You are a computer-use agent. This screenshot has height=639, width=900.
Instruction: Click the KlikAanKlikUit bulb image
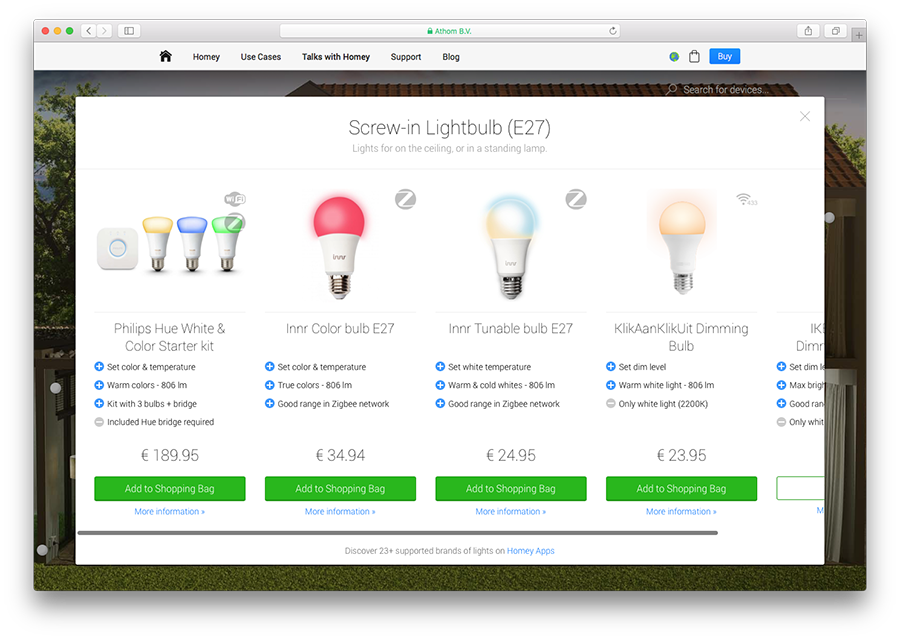[x=682, y=244]
